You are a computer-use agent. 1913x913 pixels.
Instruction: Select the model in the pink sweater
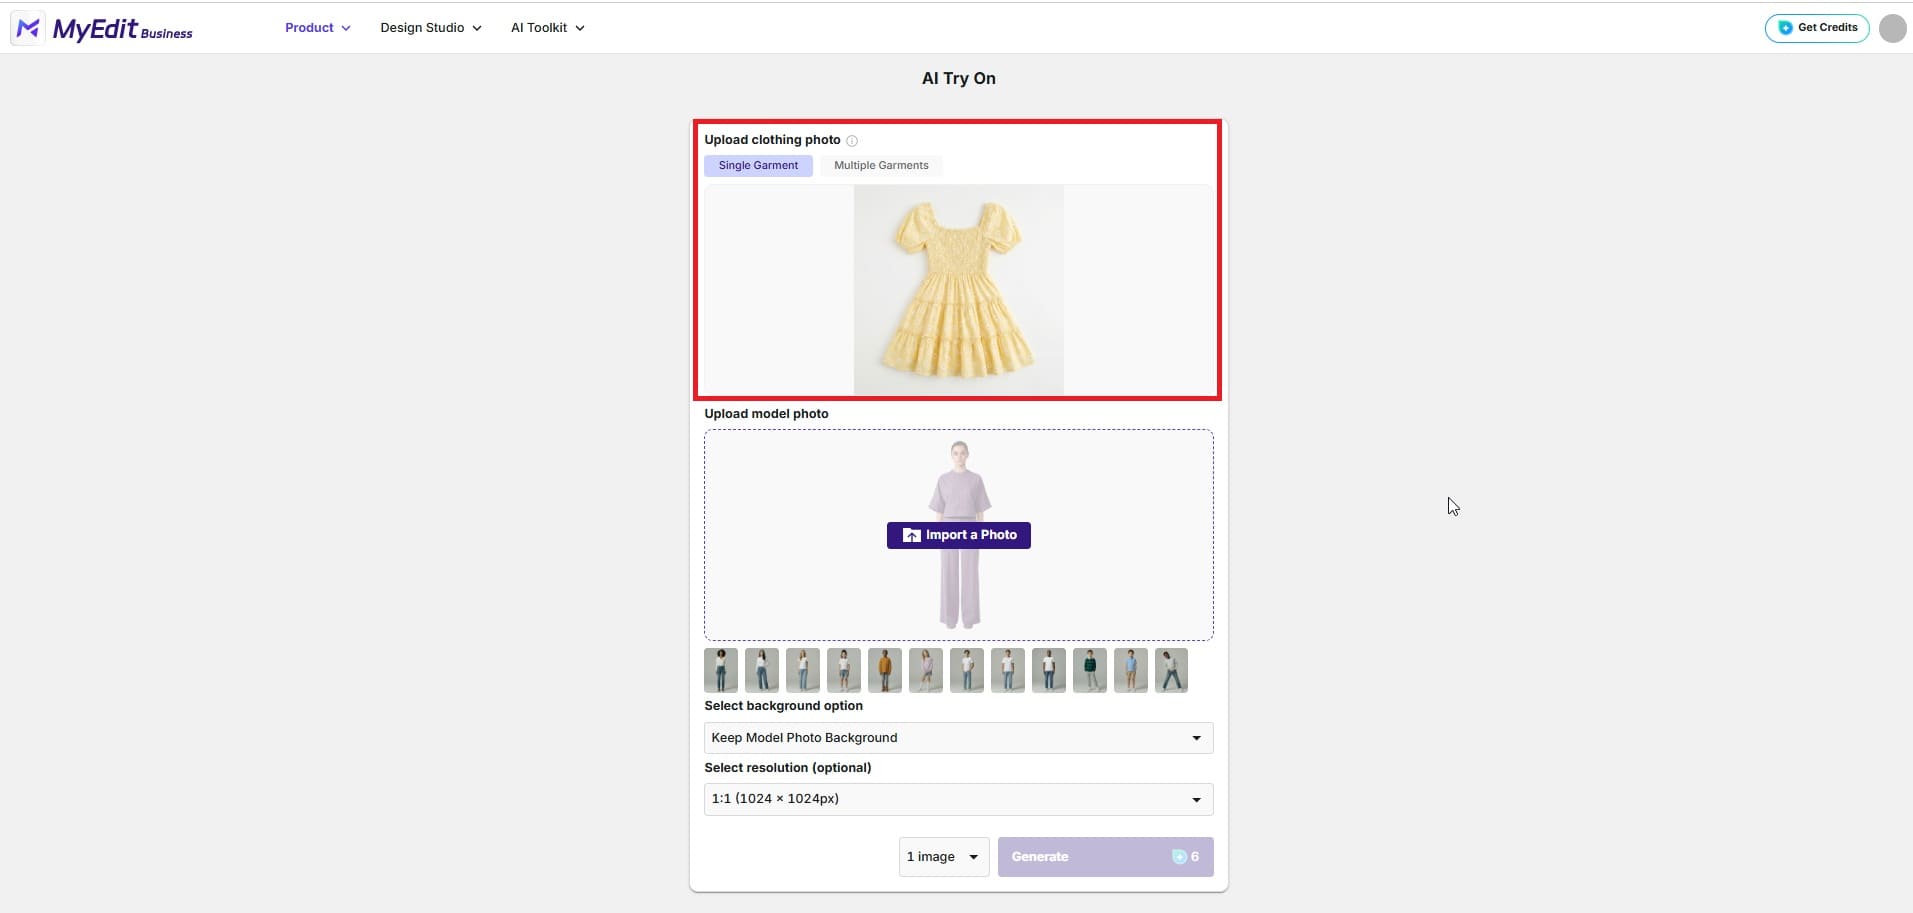[925, 670]
